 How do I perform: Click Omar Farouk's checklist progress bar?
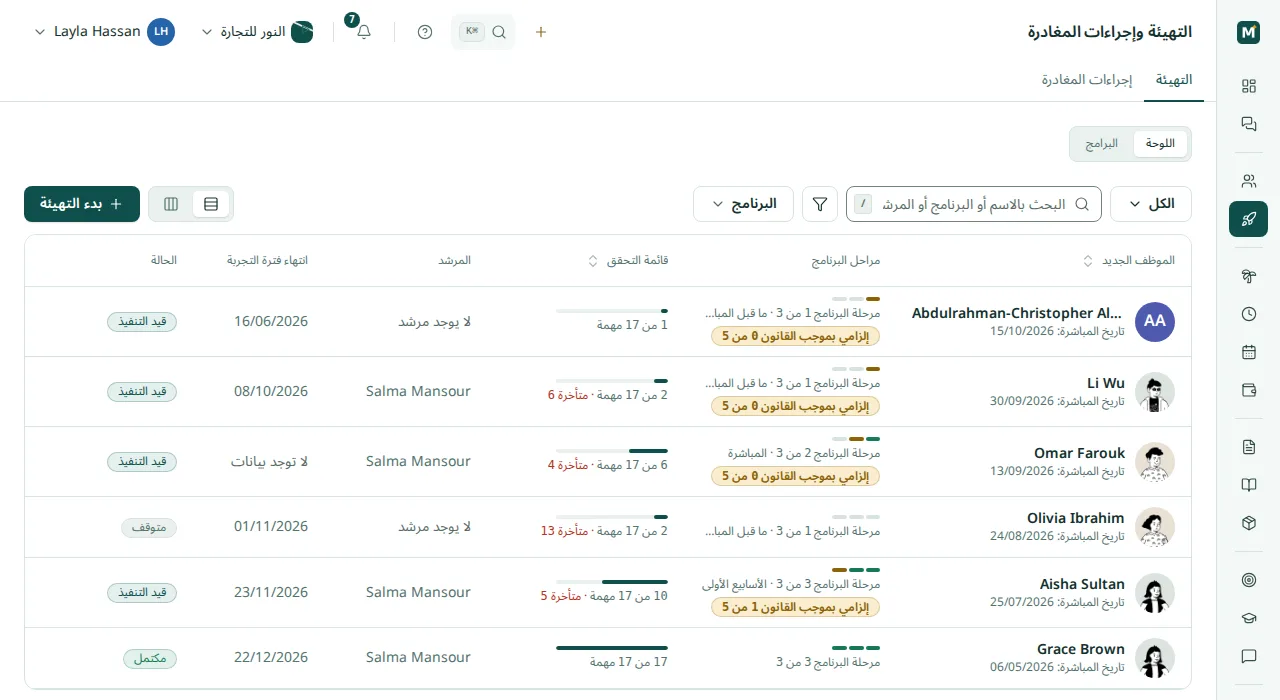tap(612, 452)
